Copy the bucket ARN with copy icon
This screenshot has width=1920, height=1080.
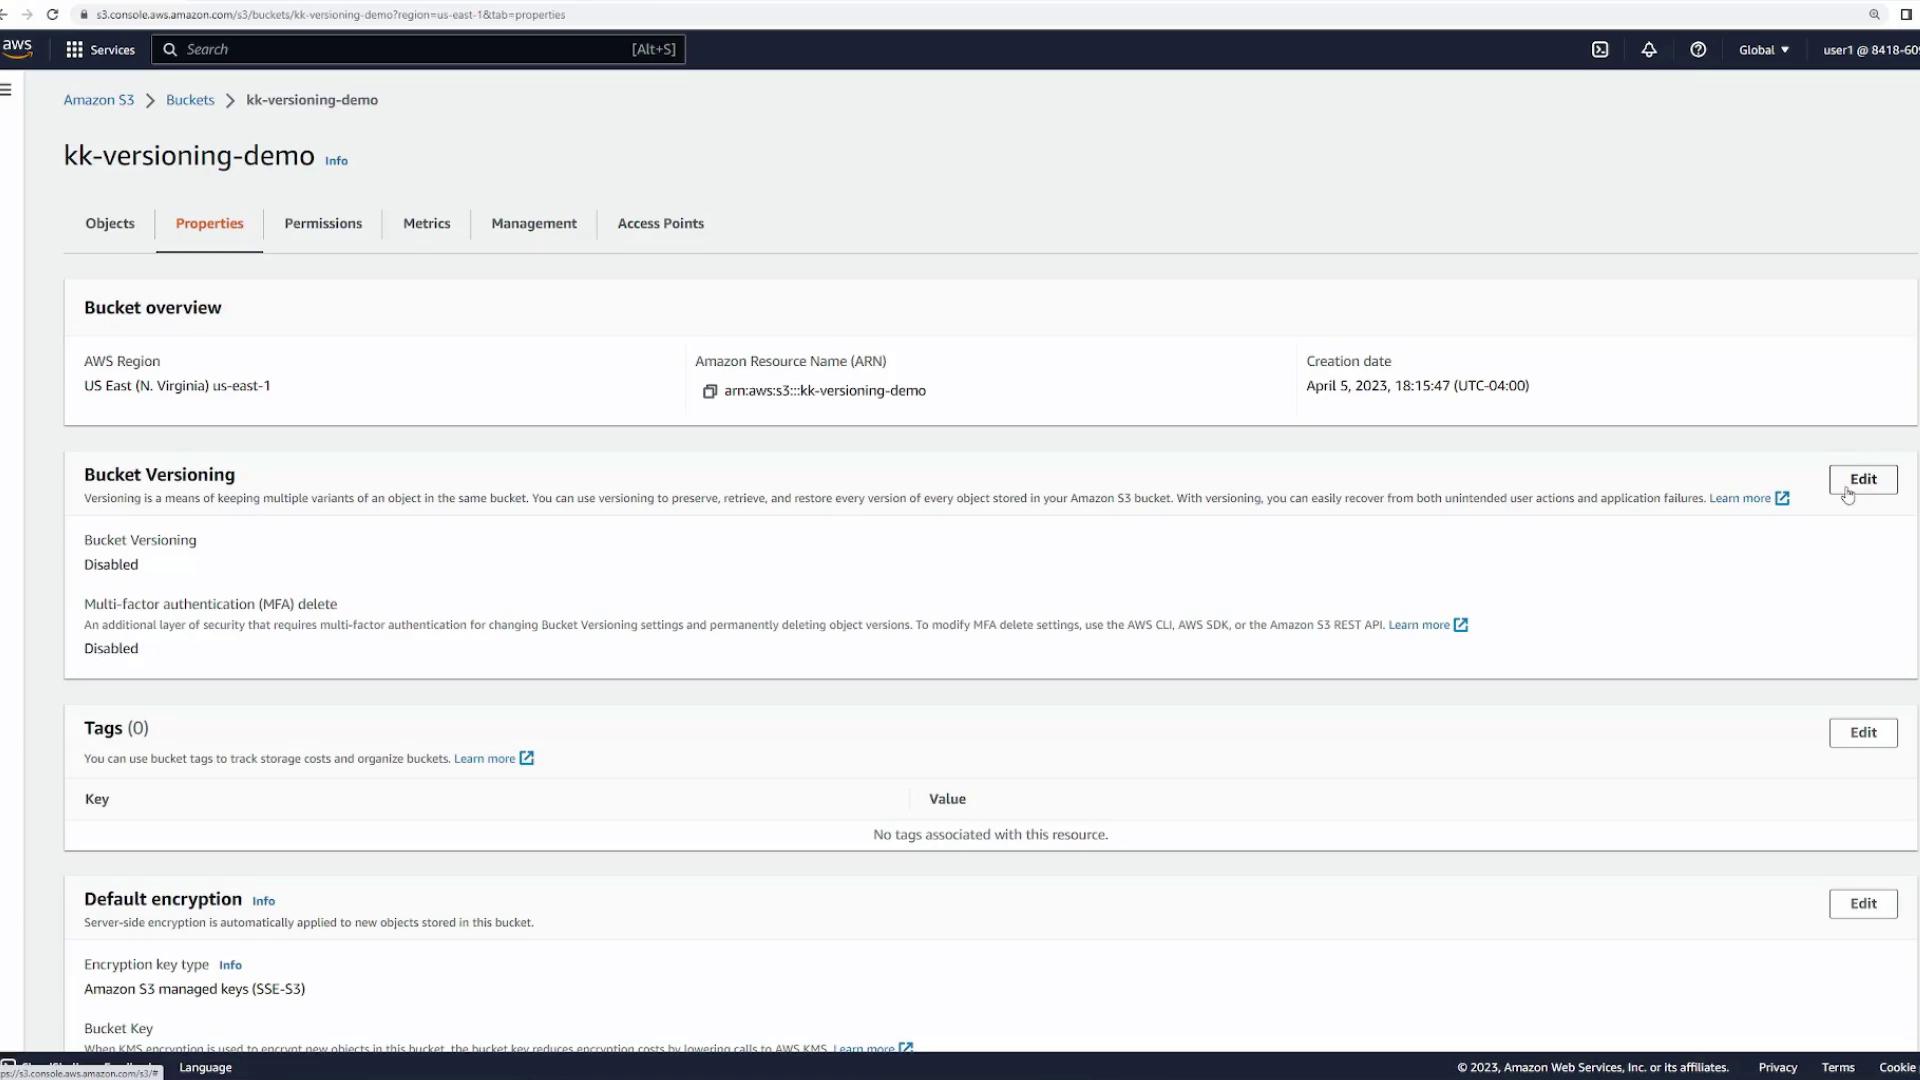(710, 391)
